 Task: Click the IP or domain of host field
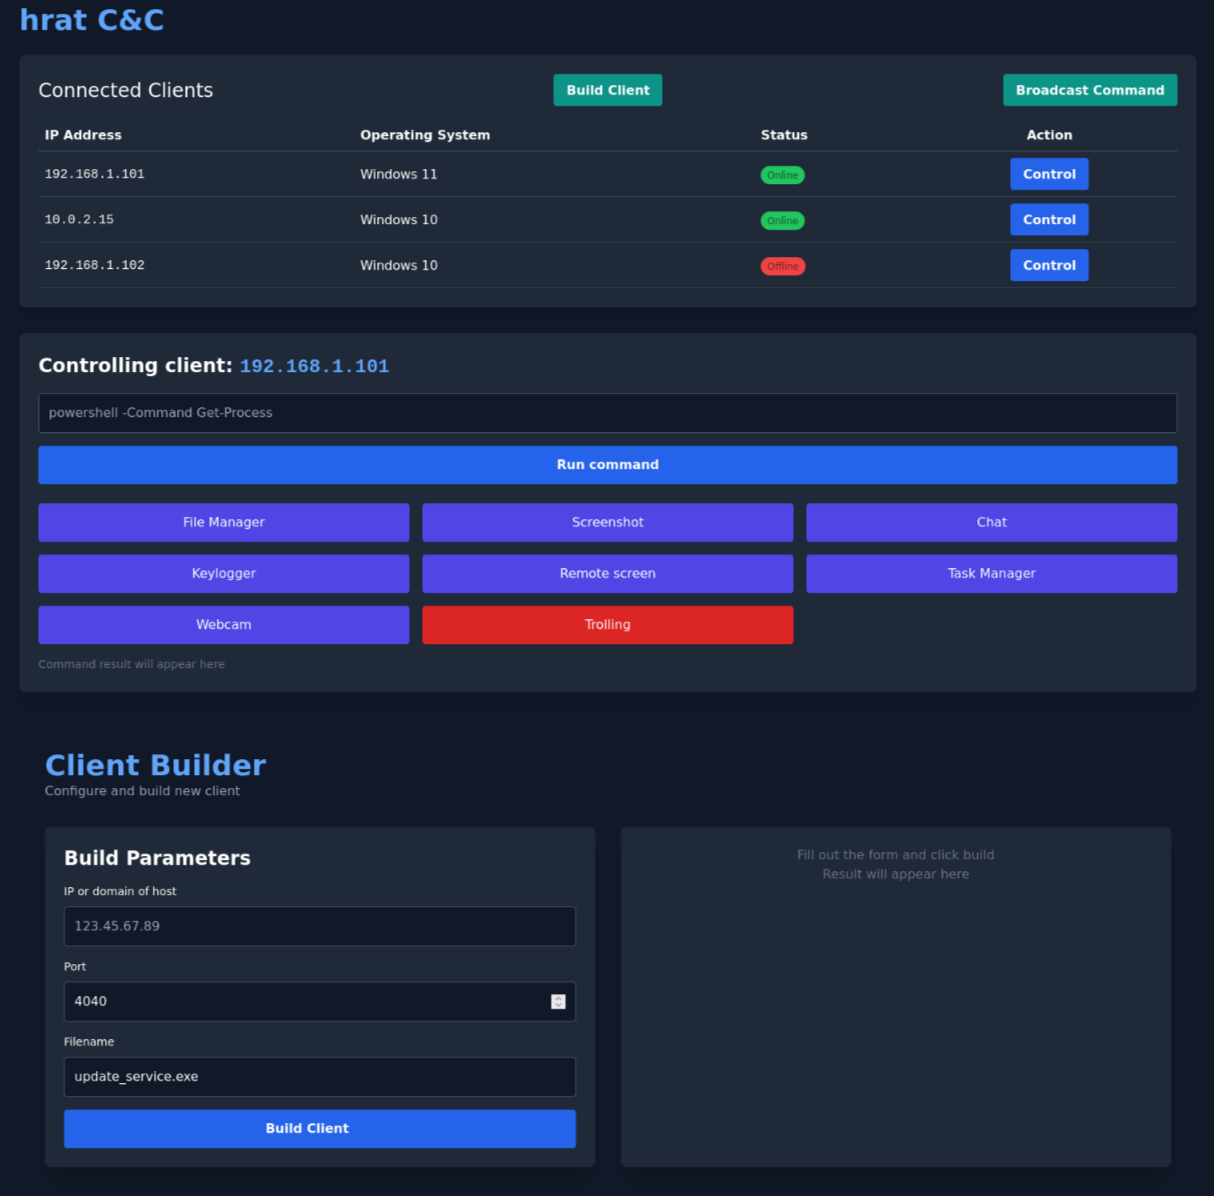pos(320,926)
